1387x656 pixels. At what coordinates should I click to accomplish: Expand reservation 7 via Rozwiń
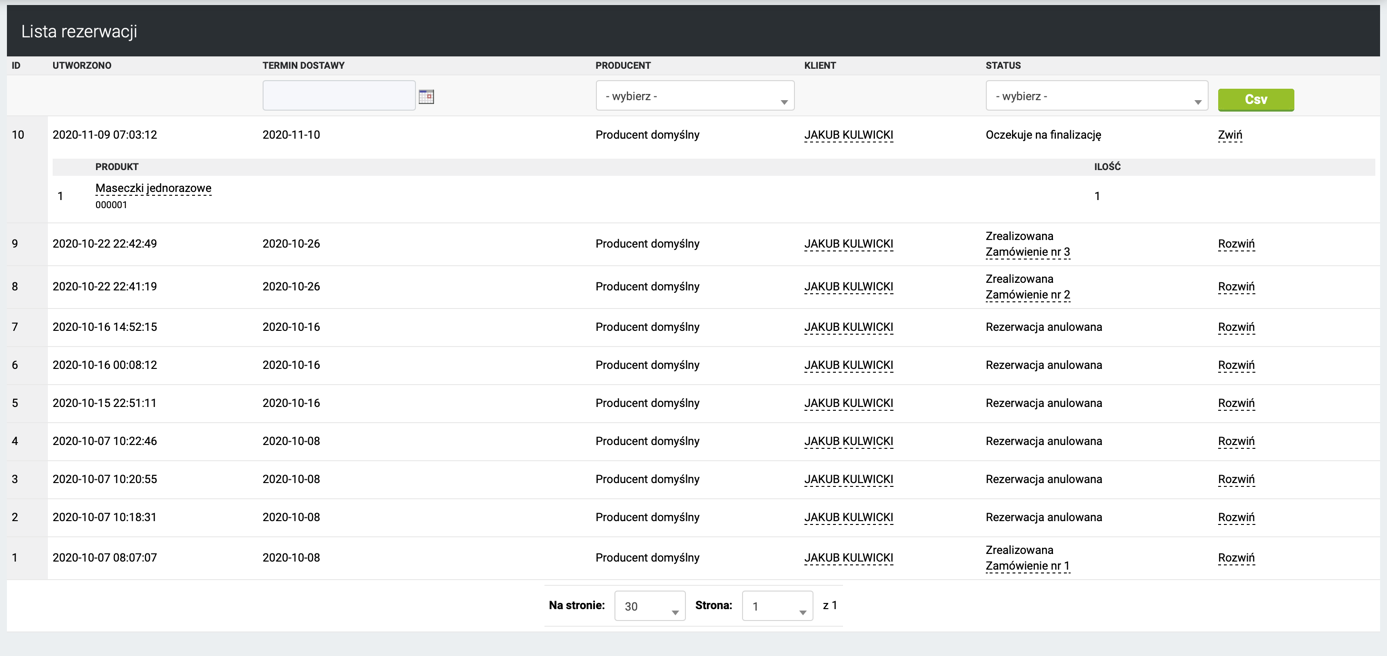coord(1235,327)
